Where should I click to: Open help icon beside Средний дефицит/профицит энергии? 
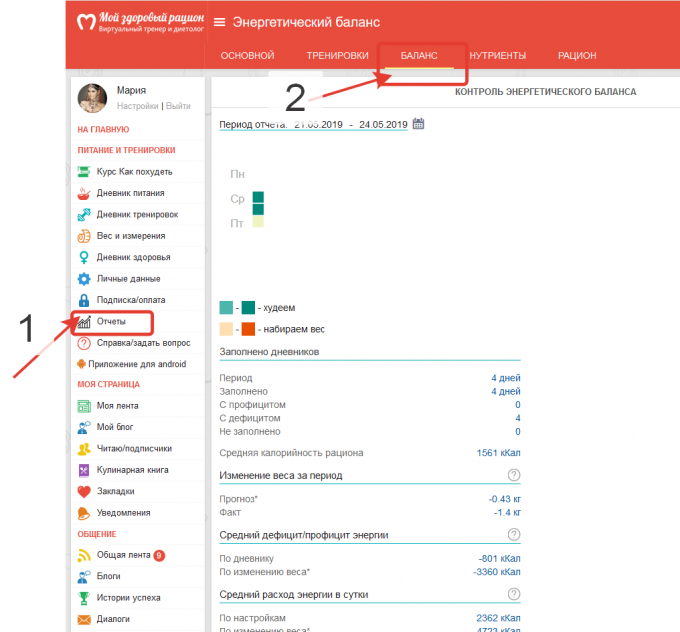[x=514, y=535]
